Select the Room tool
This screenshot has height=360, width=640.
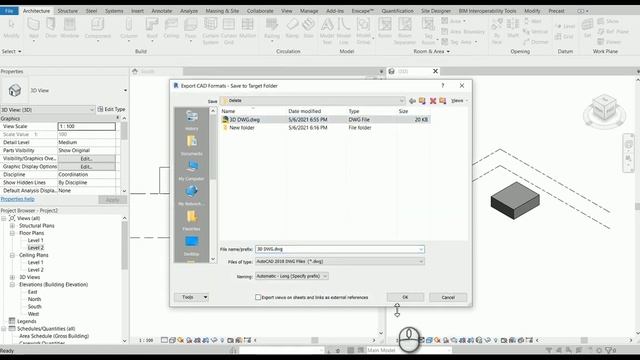[384, 28]
